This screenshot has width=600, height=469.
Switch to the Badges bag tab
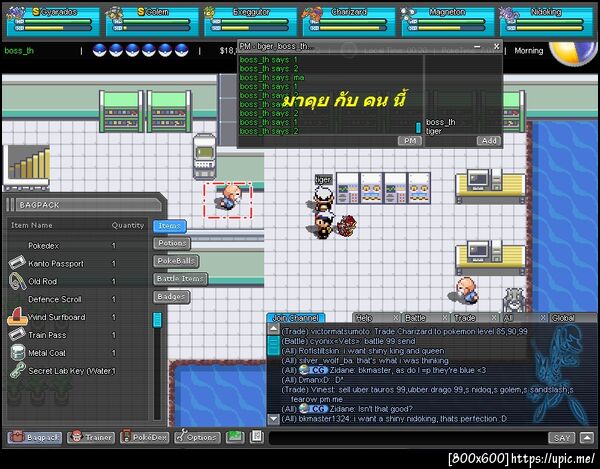point(171,296)
